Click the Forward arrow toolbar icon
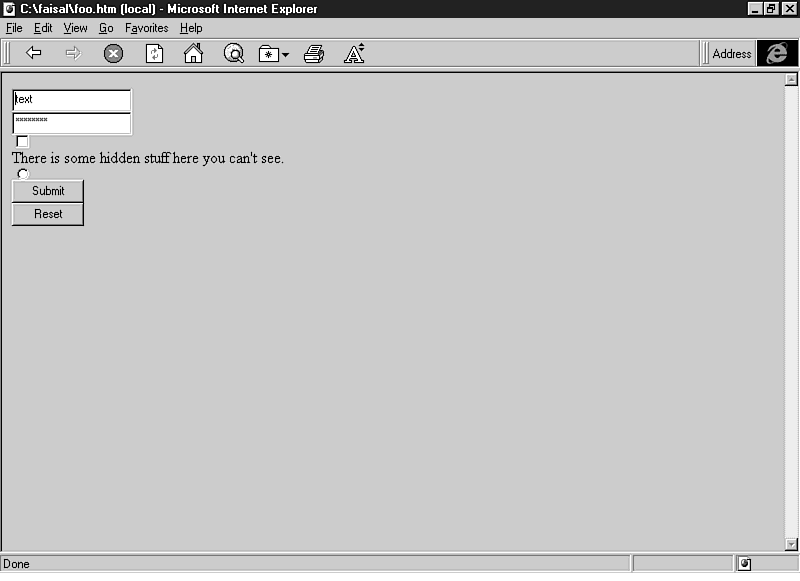This screenshot has width=800, height=581. point(73,54)
